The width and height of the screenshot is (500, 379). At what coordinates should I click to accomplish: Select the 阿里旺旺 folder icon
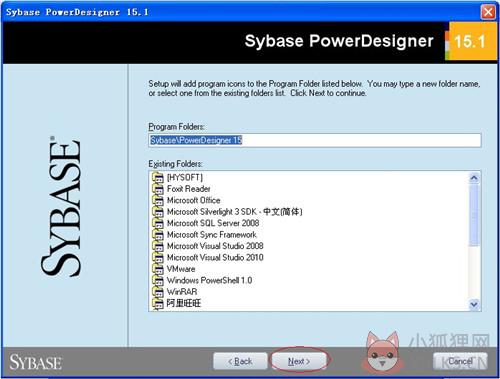point(158,303)
